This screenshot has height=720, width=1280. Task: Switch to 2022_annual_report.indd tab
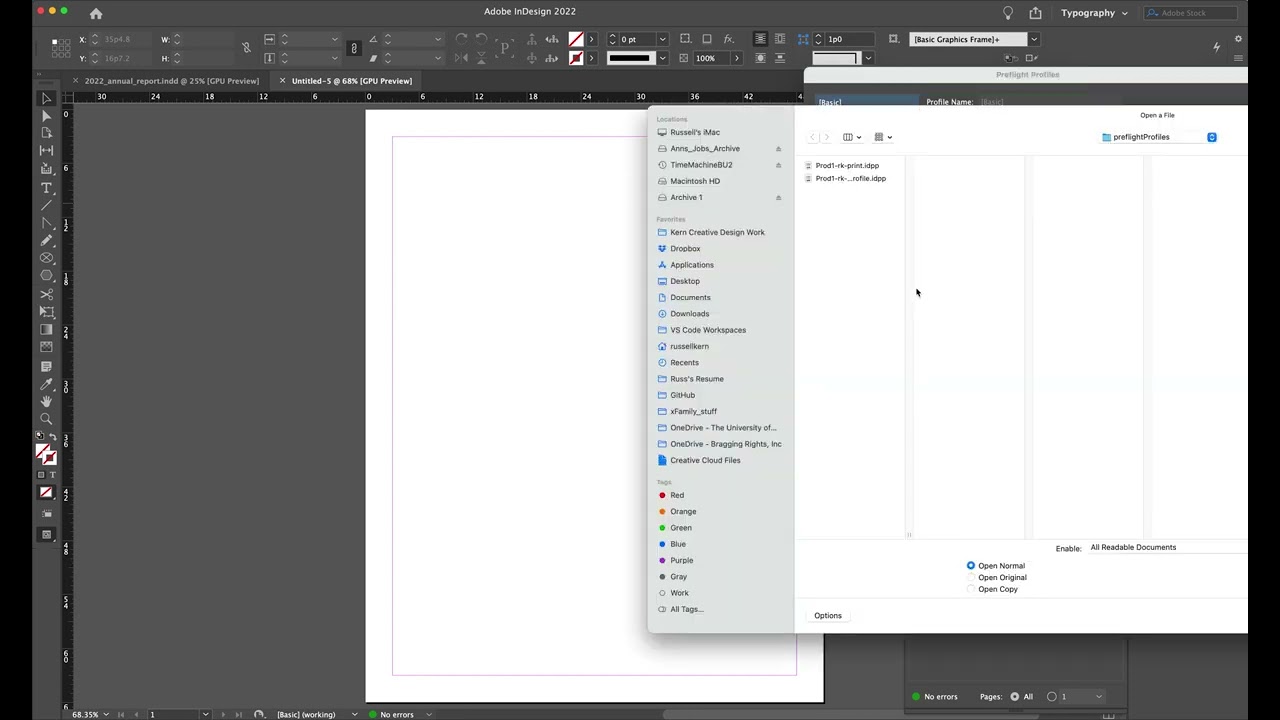[x=172, y=81]
